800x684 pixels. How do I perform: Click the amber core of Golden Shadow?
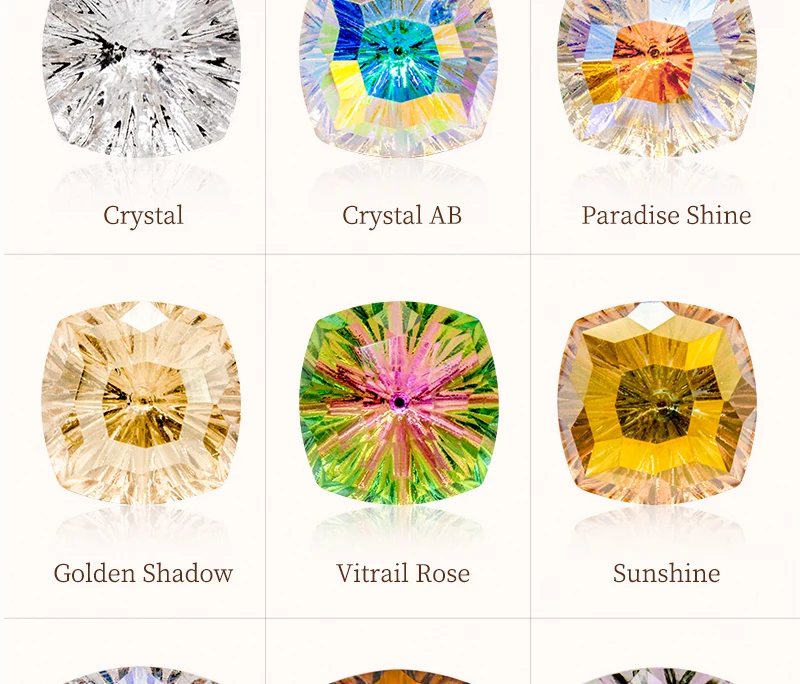coord(144,404)
